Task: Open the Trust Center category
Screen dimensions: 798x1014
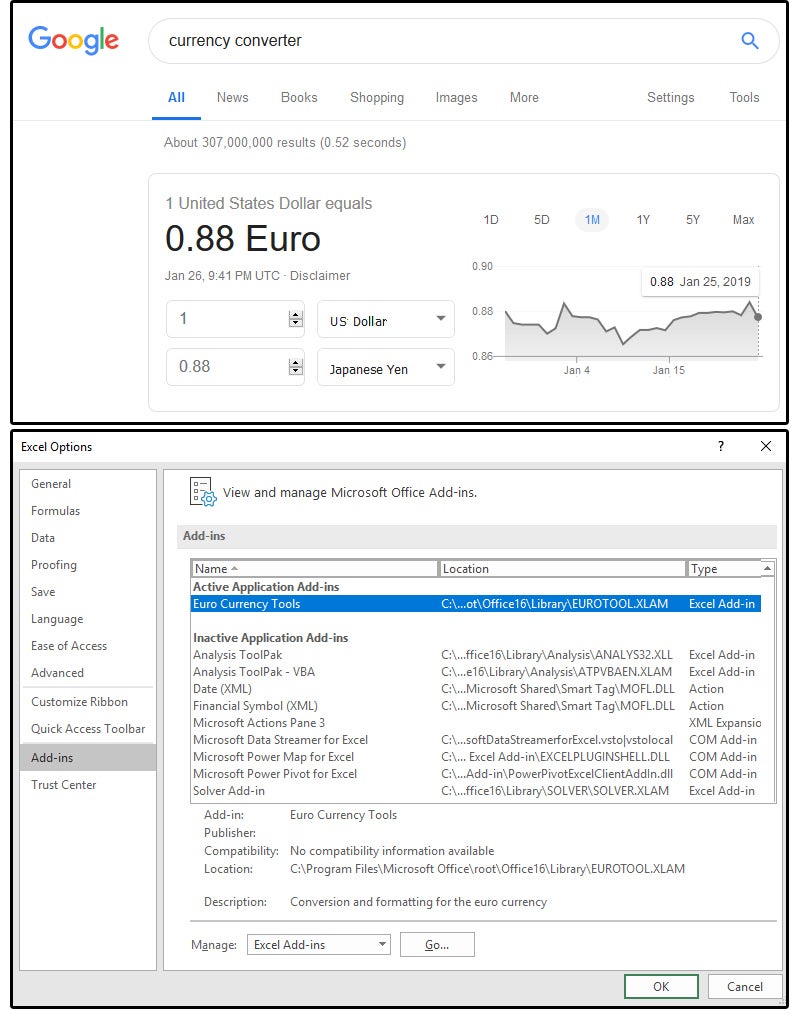Action: [87, 784]
